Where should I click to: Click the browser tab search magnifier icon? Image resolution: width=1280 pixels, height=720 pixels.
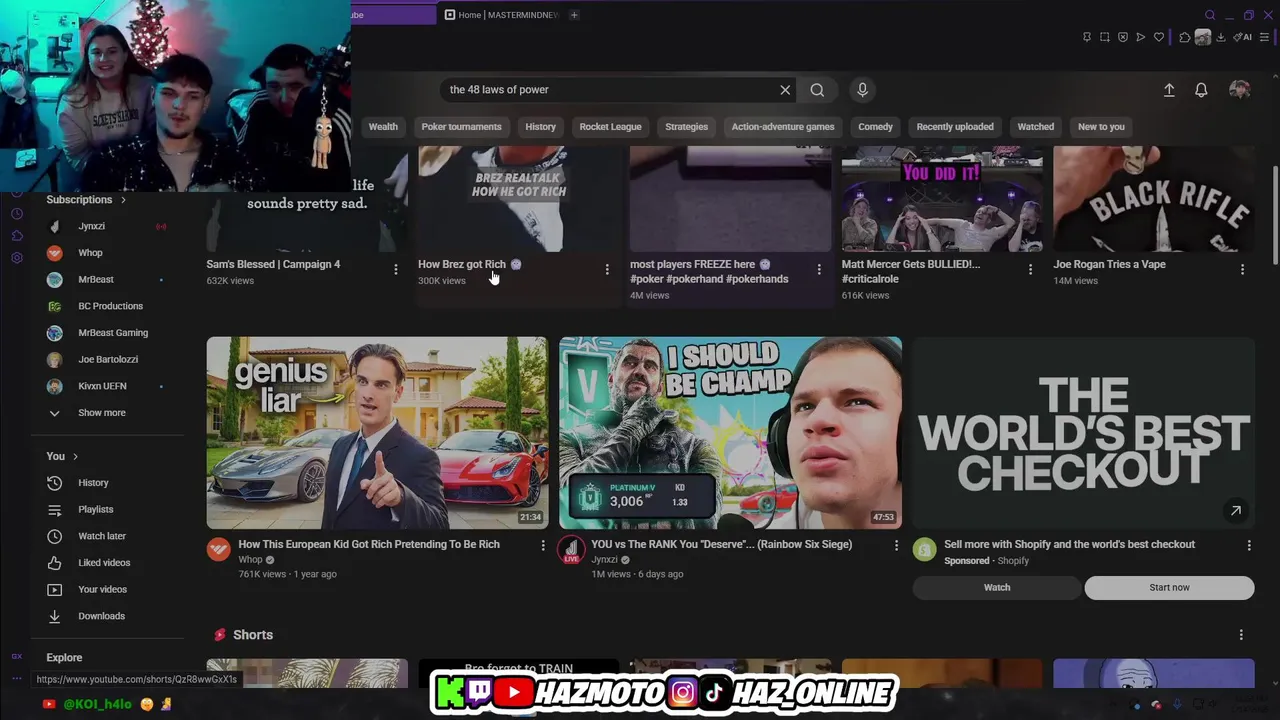click(x=1210, y=15)
